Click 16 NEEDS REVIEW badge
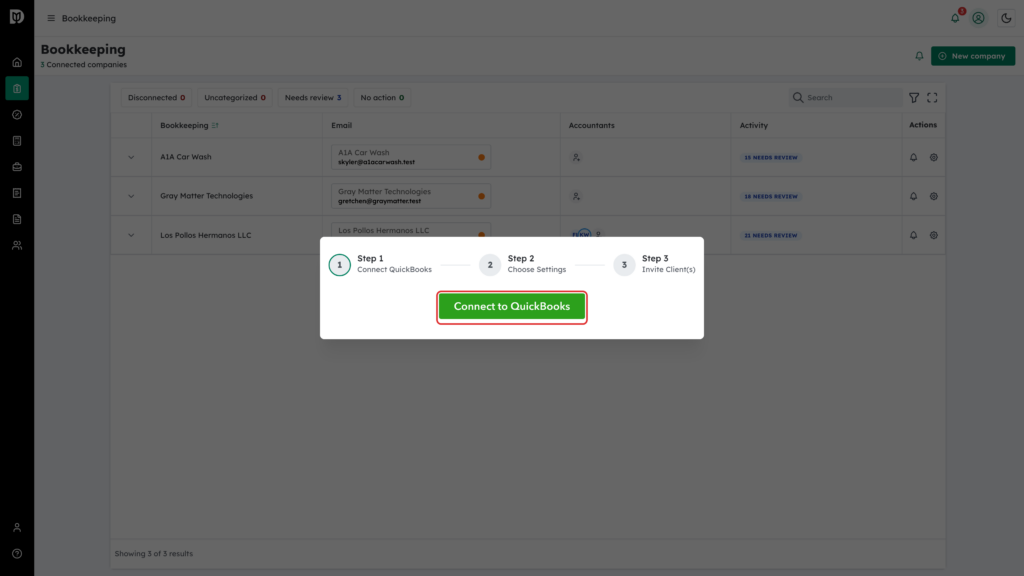The width and height of the screenshot is (1024, 576). tap(771, 197)
